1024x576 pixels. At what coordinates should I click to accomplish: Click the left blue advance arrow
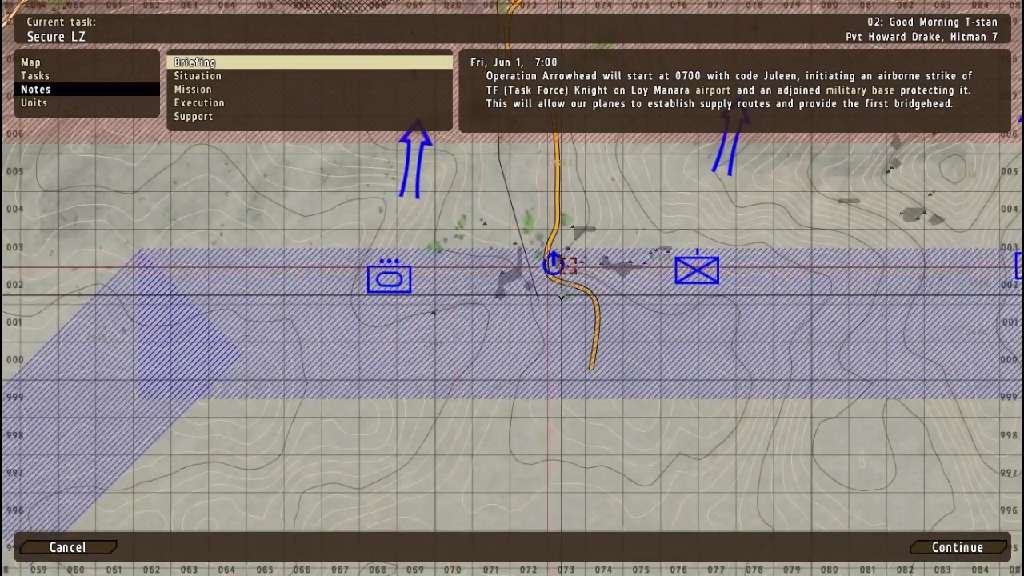415,161
